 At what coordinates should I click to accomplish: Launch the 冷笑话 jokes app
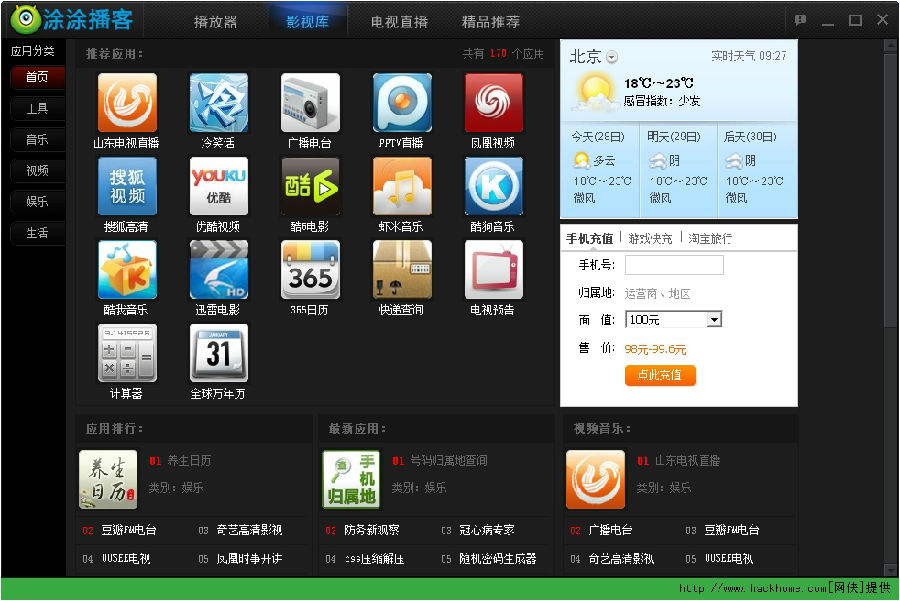click(x=218, y=100)
